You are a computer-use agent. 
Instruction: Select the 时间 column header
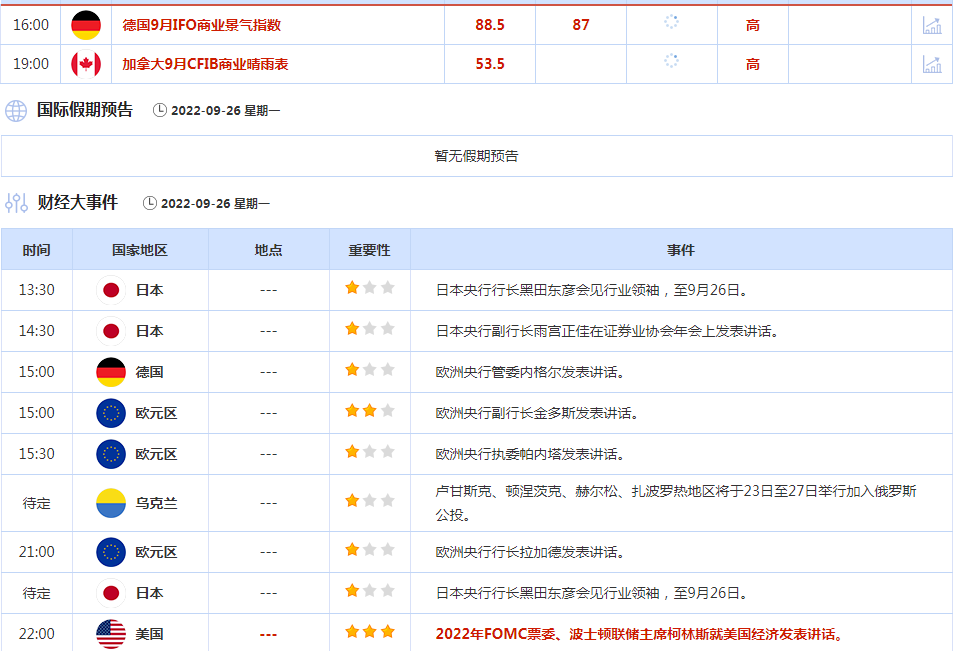(x=36, y=250)
